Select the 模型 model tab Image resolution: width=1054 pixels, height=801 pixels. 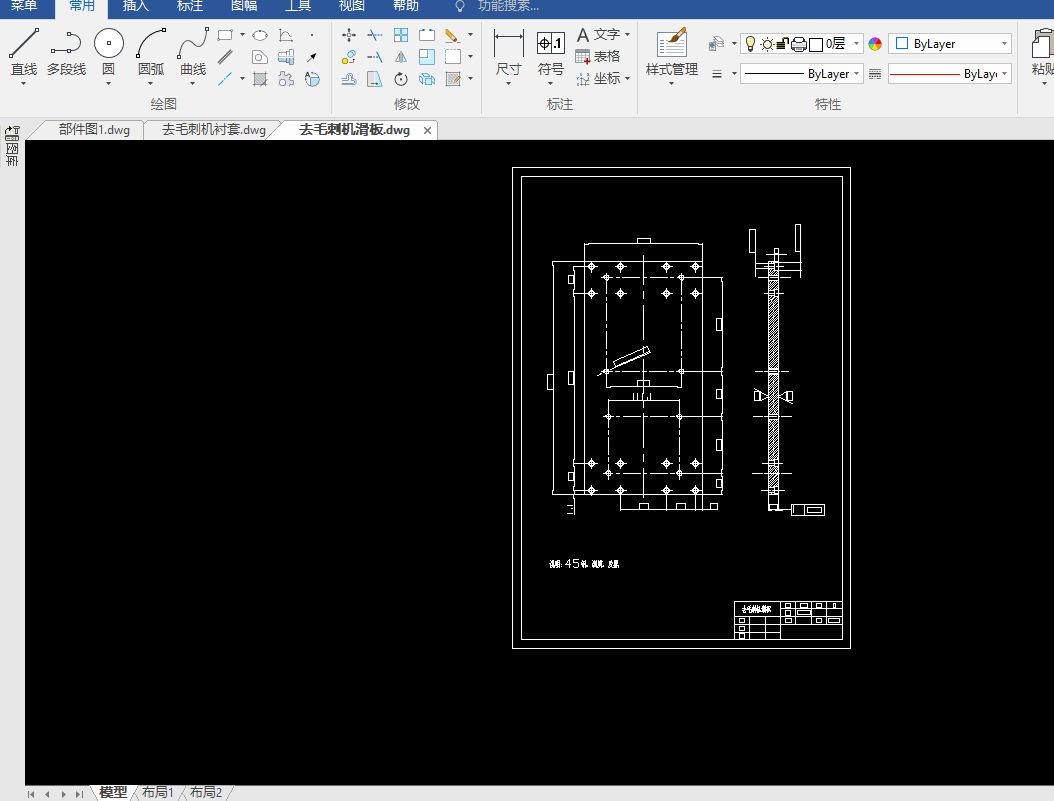pyautogui.click(x=113, y=793)
